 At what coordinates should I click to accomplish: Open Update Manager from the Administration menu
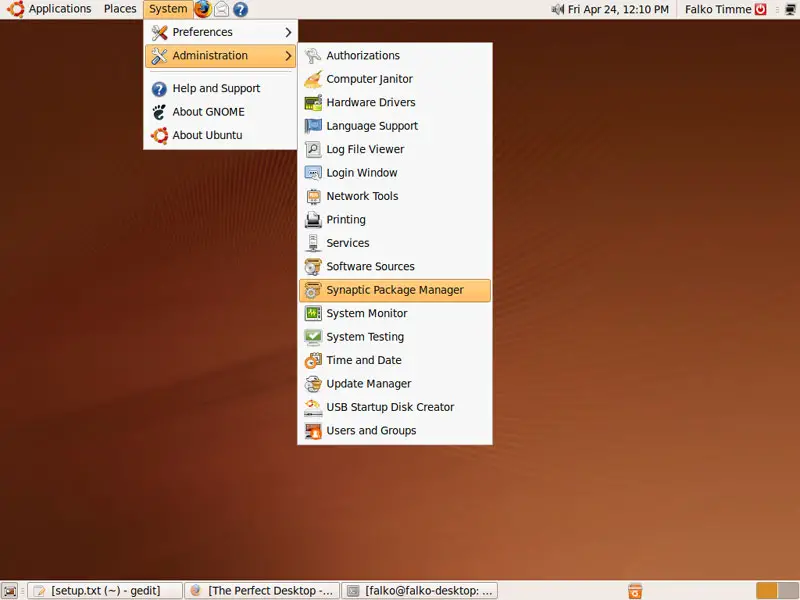[x=394, y=384]
